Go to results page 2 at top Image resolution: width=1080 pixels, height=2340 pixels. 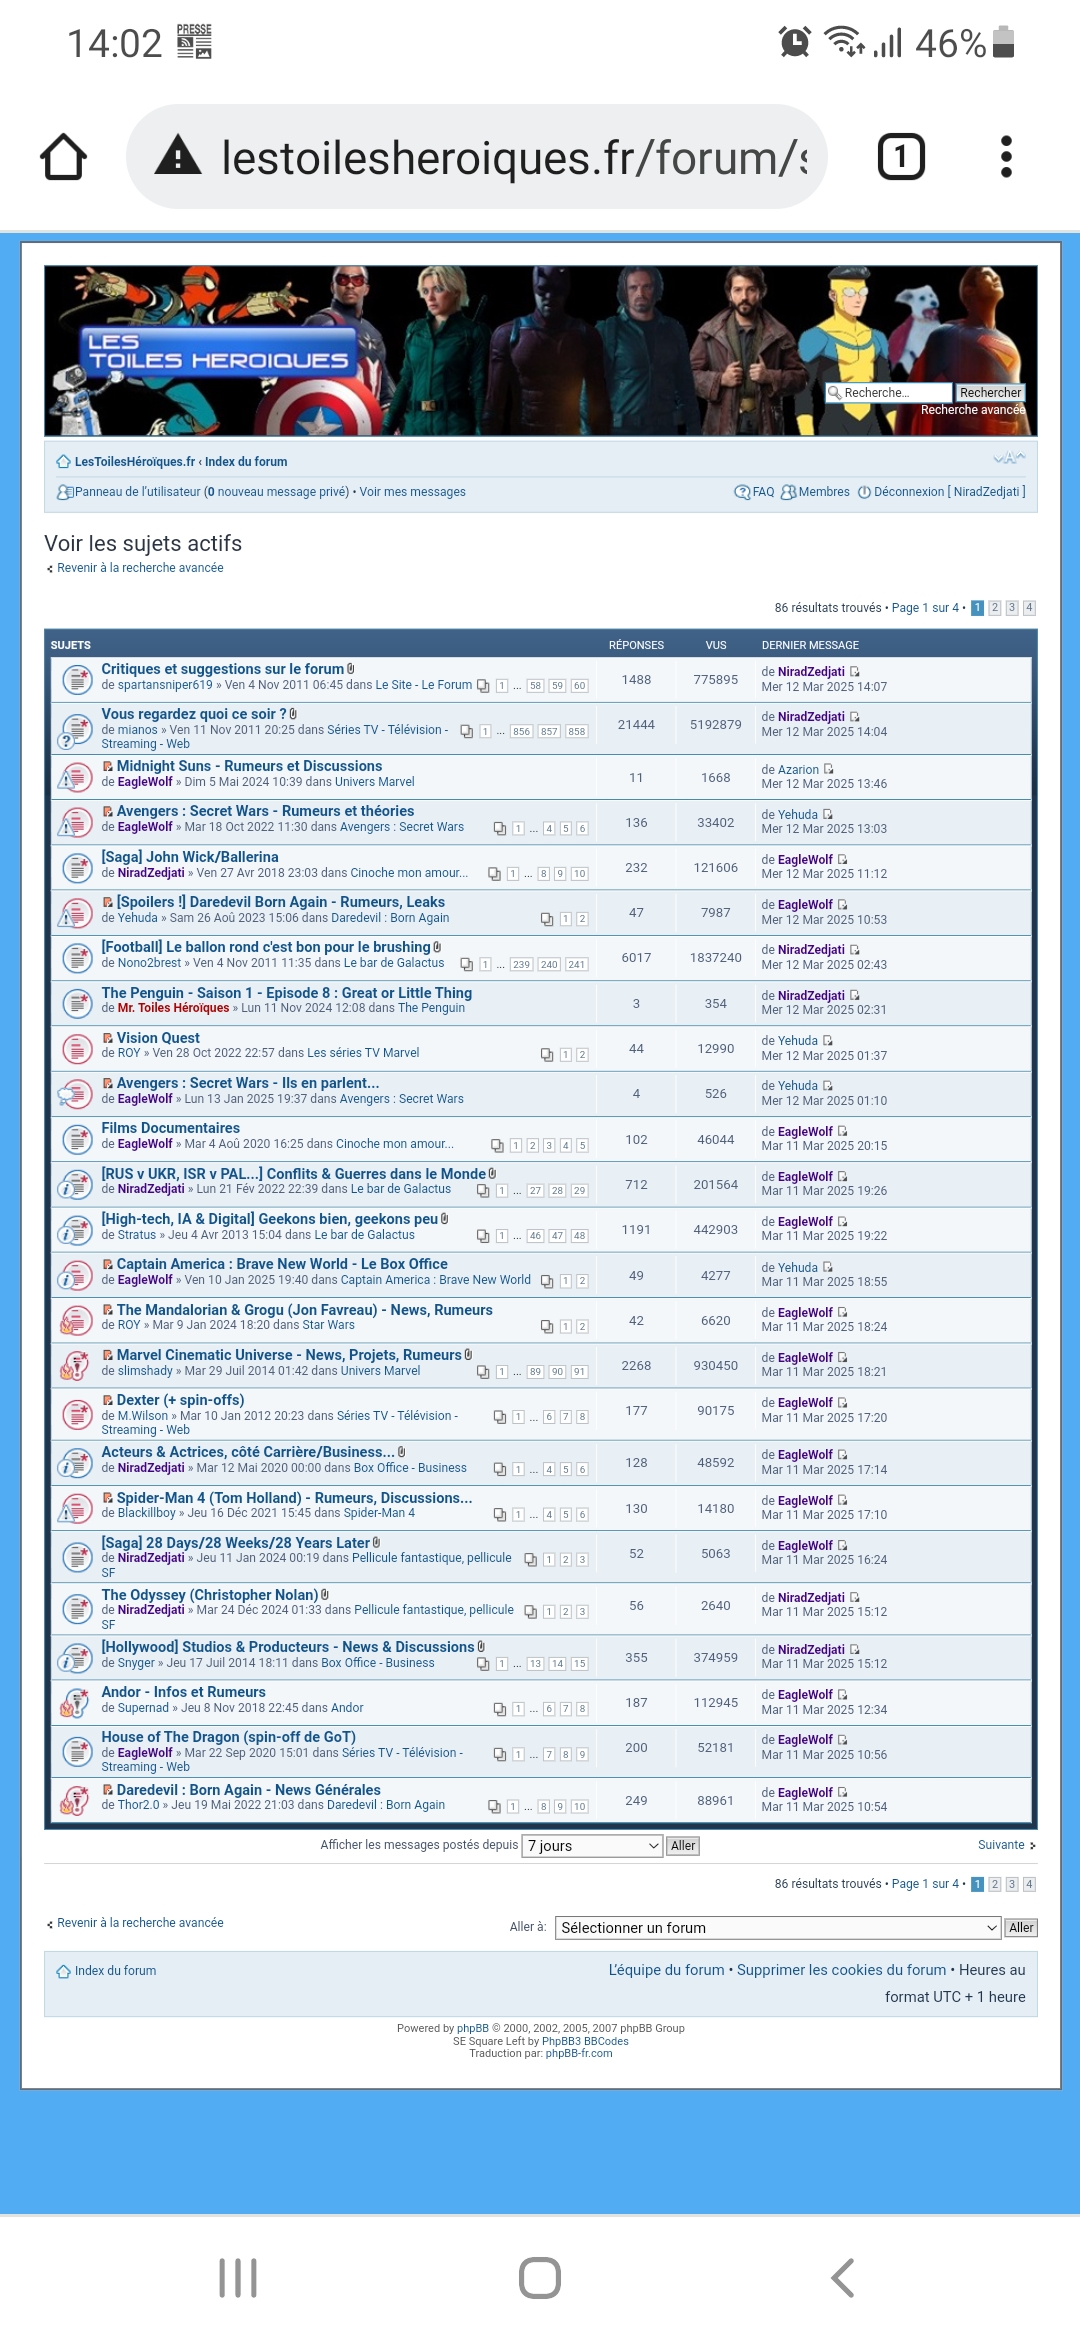(994, 608)
